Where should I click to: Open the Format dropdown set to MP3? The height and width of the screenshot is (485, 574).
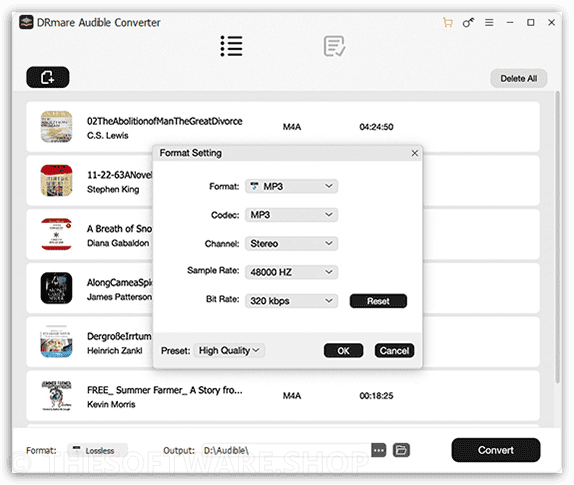(291, 186)
